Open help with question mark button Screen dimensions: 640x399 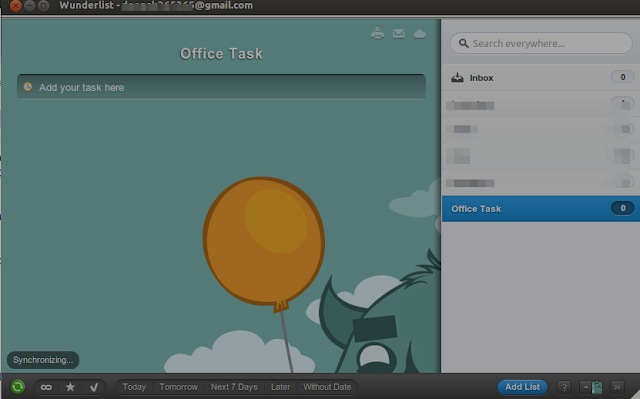[x=564, y=387]
